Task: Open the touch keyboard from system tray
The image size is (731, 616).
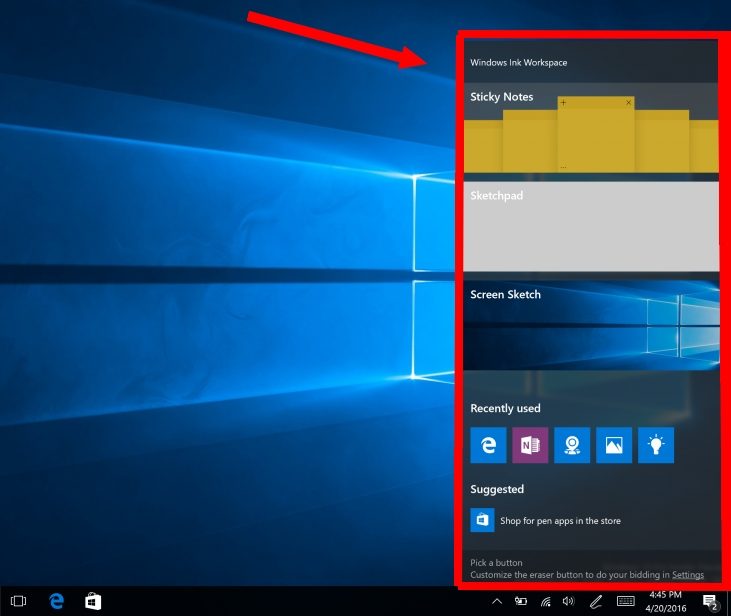Action: click(x=626, y=601)
